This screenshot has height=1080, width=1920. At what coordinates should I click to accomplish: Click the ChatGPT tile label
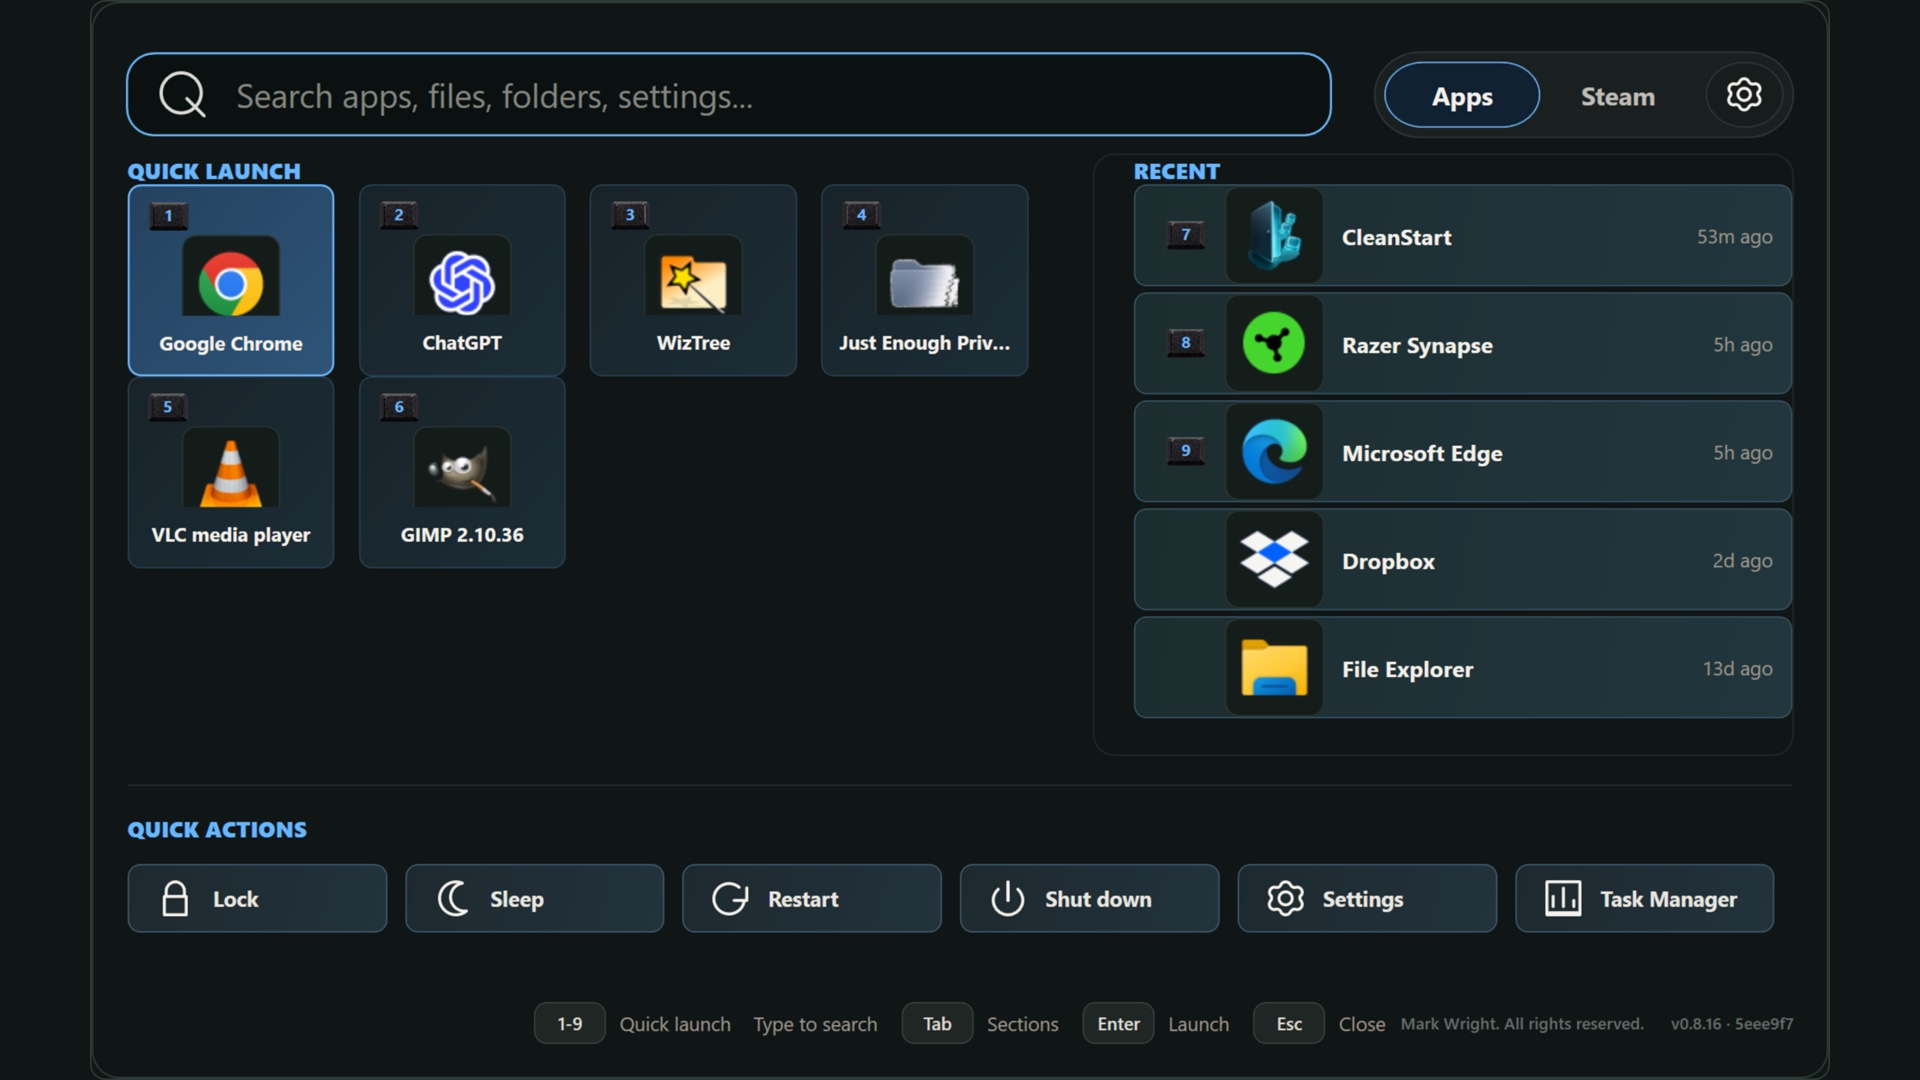(462, 343)
